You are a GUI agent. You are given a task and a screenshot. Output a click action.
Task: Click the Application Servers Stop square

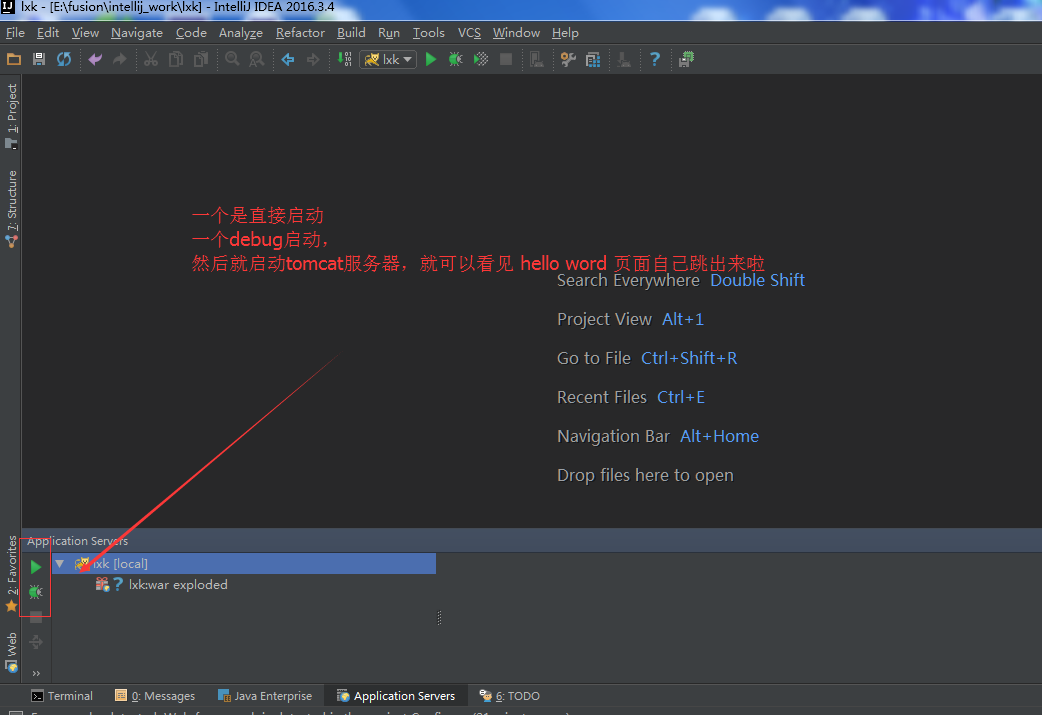(x=36, y=617)
